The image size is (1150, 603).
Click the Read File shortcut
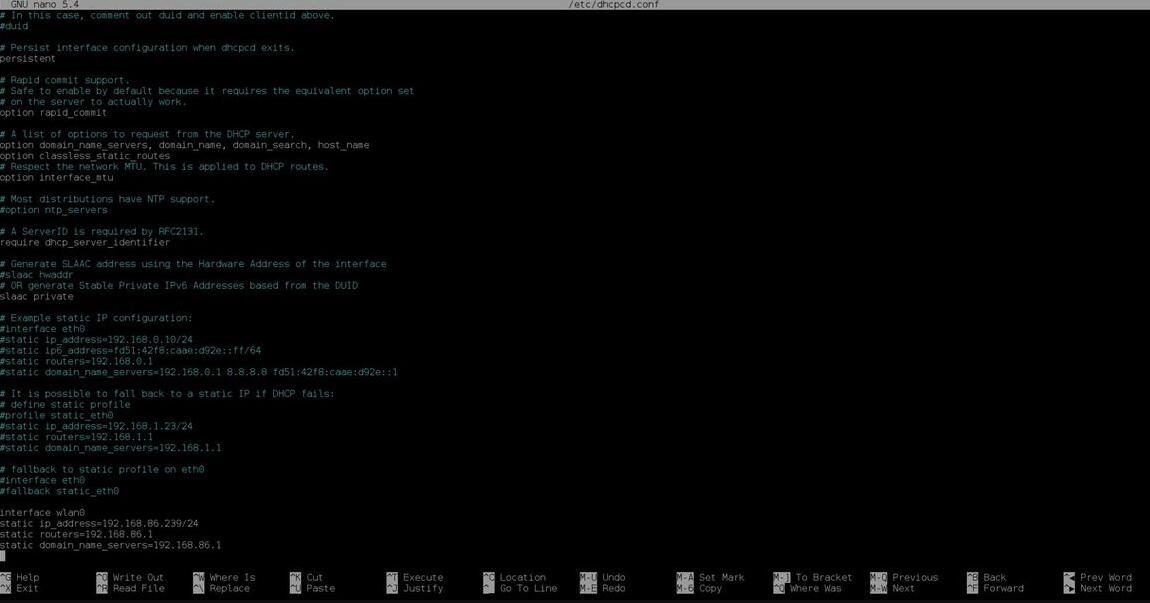pos(137,589)
